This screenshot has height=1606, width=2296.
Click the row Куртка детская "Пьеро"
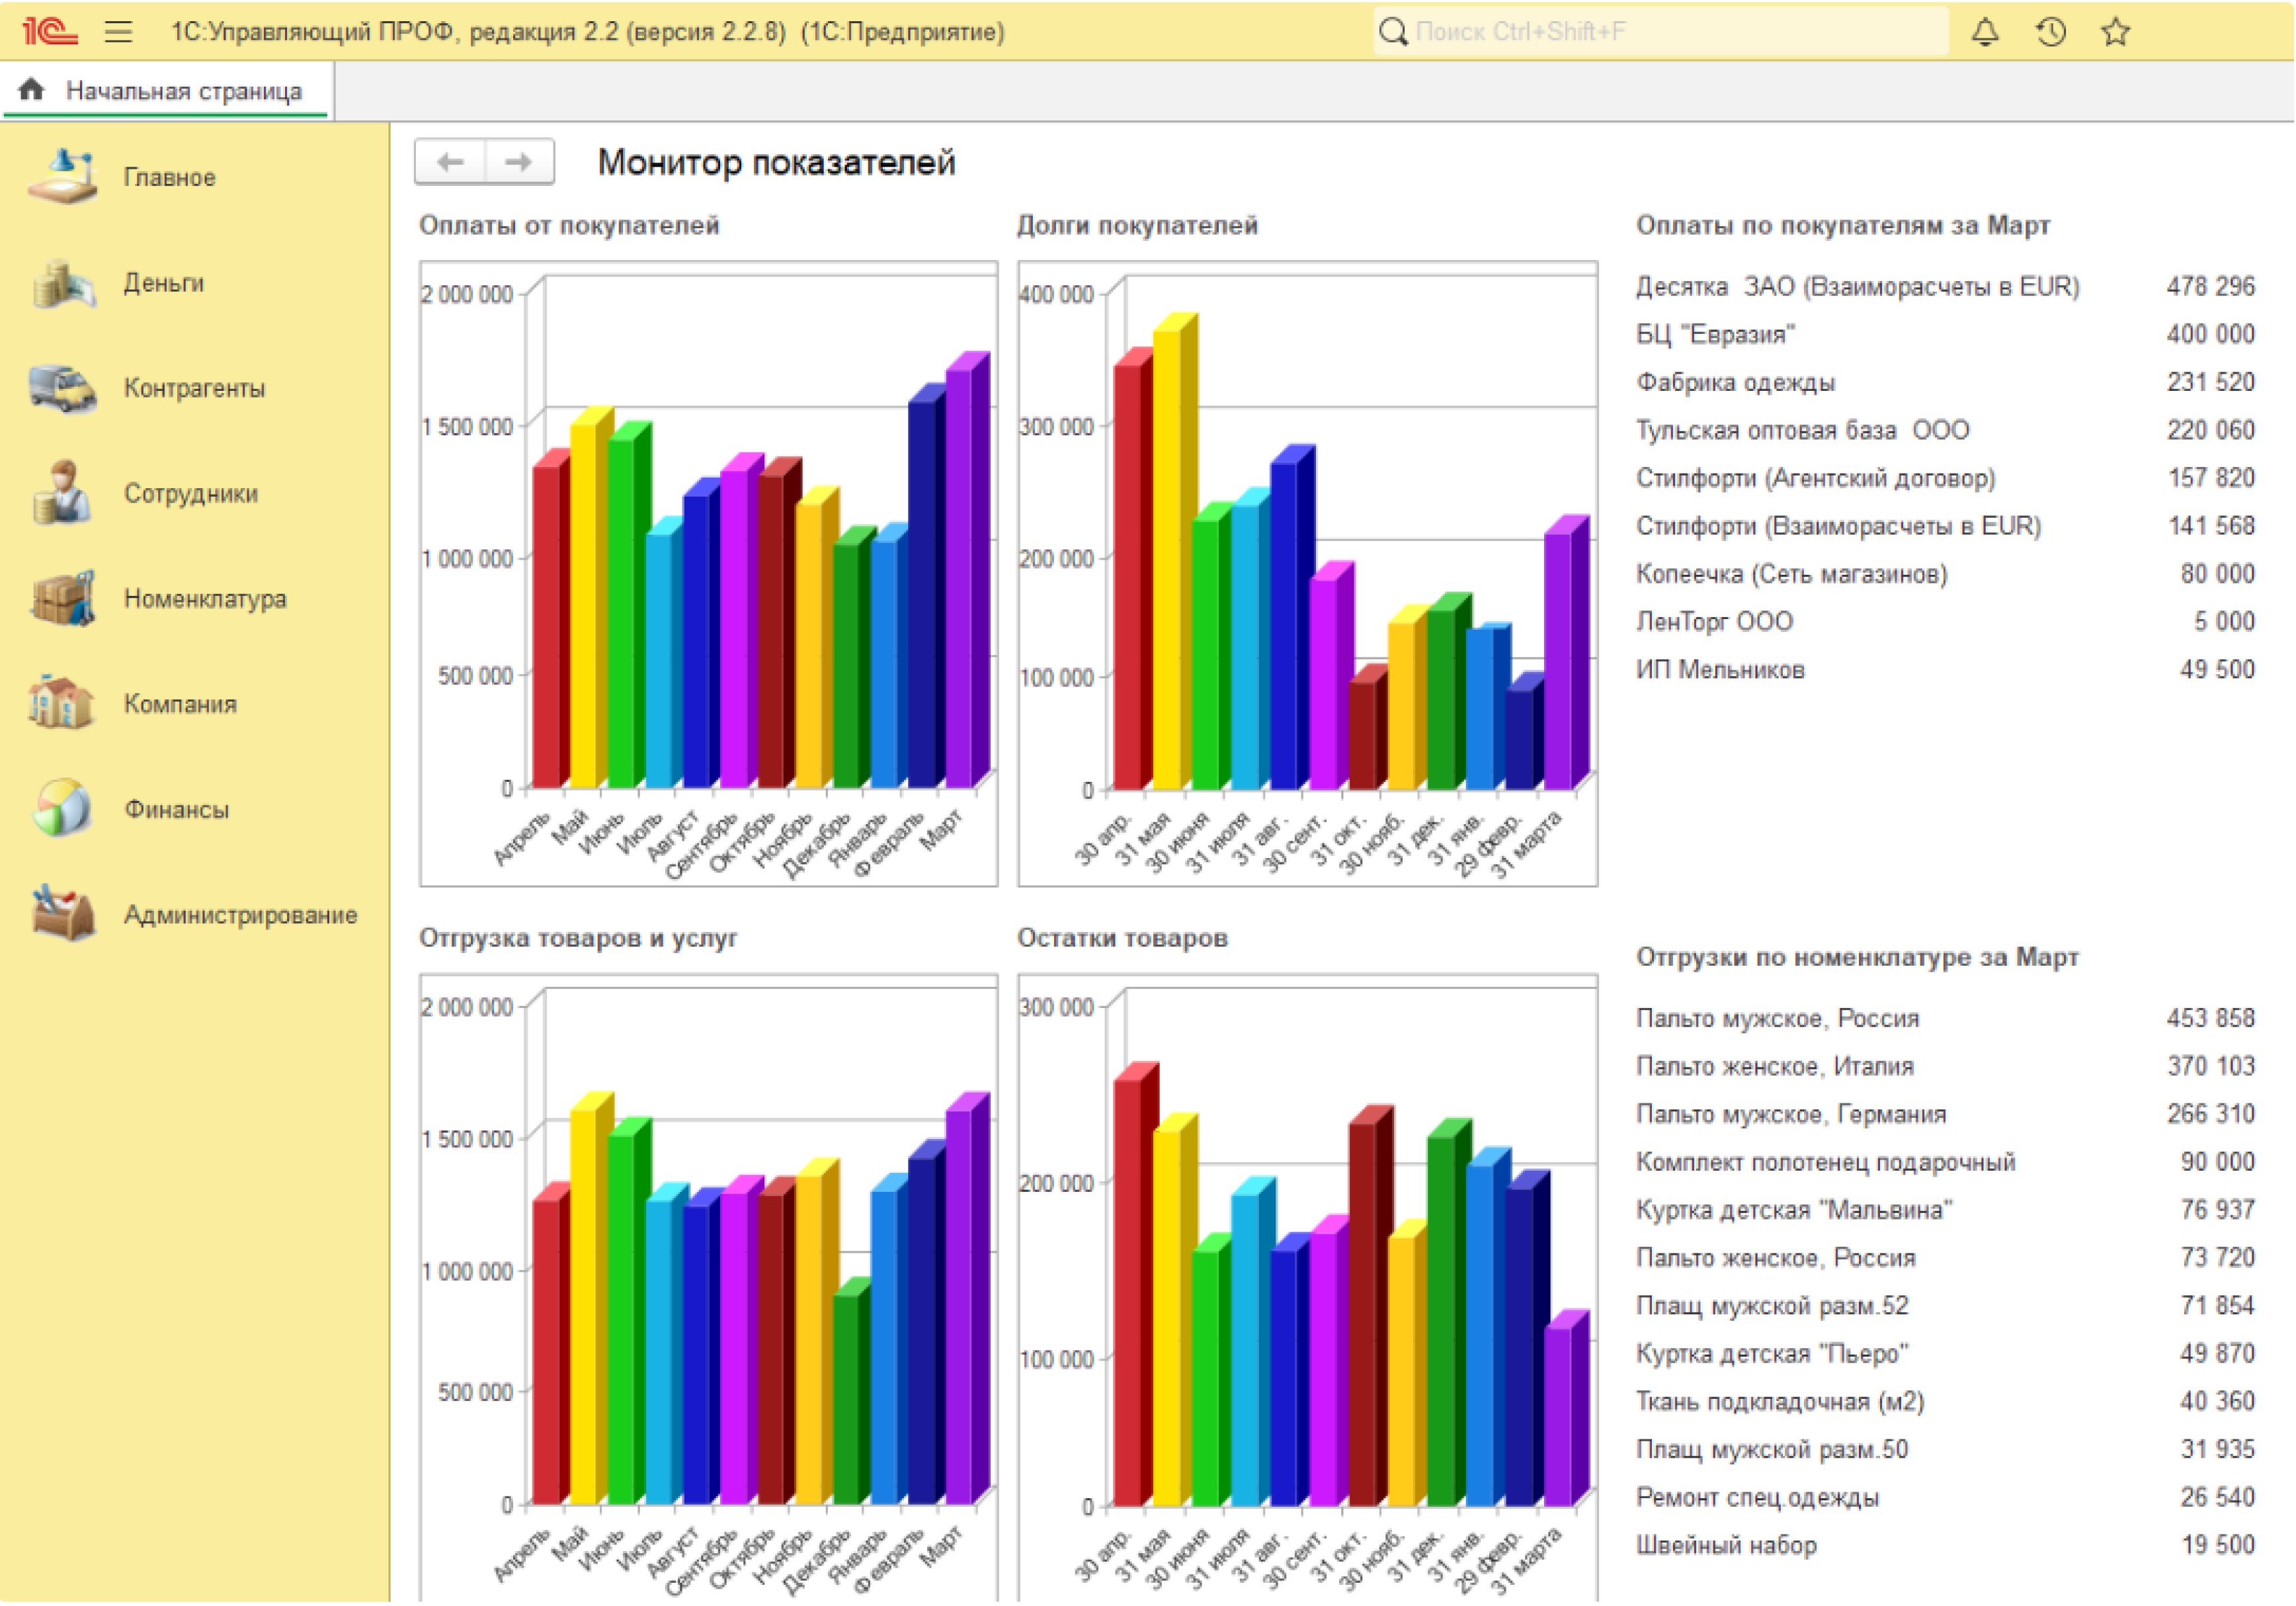pyautogui.click(x=1945, y=1354)
